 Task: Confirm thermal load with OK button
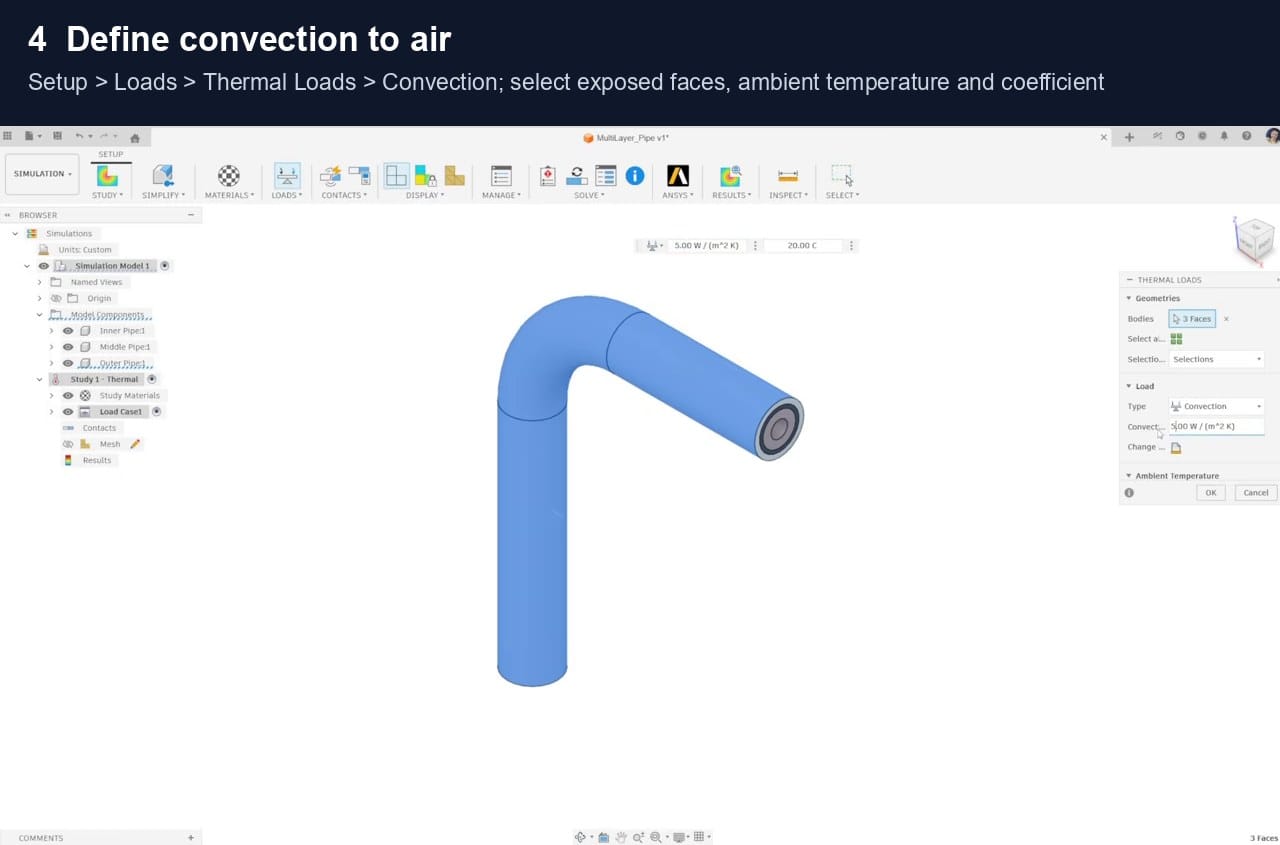[1210, 493]
